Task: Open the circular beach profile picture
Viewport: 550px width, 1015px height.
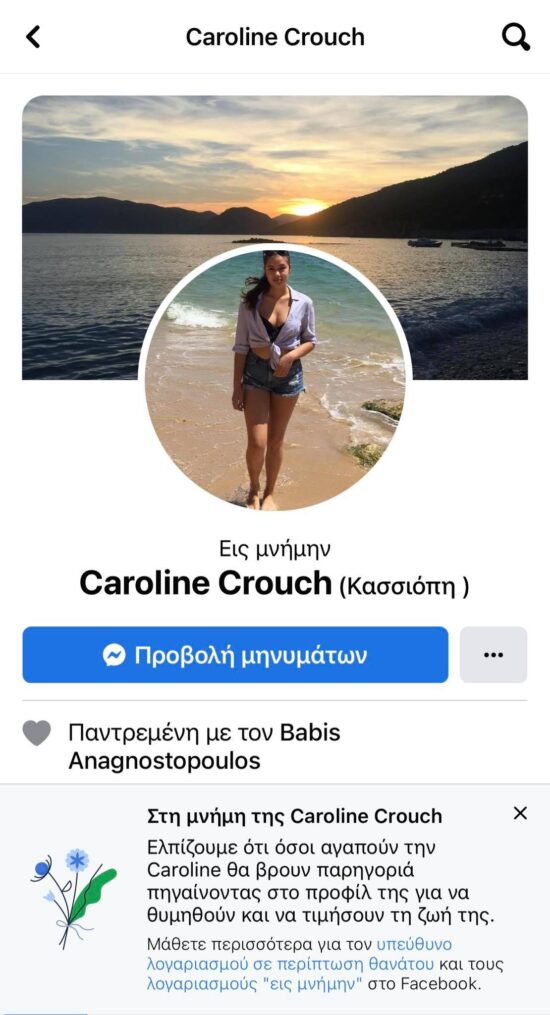Action: click(x=275, y=381)
